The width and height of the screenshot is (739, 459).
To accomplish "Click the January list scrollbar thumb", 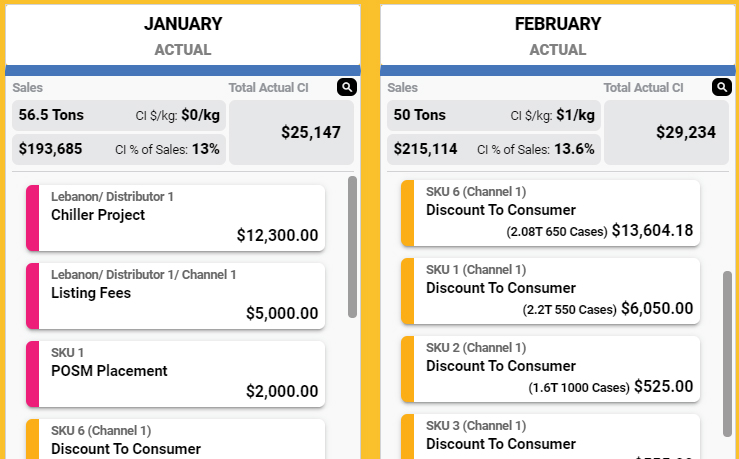I will pyautogui.click(x=352, y=247).
